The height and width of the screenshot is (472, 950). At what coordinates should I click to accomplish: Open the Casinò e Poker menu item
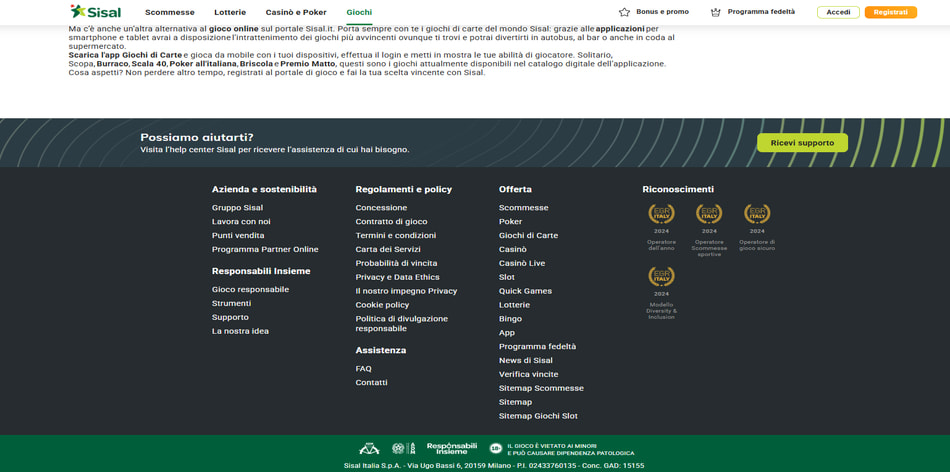click(296, 12)
